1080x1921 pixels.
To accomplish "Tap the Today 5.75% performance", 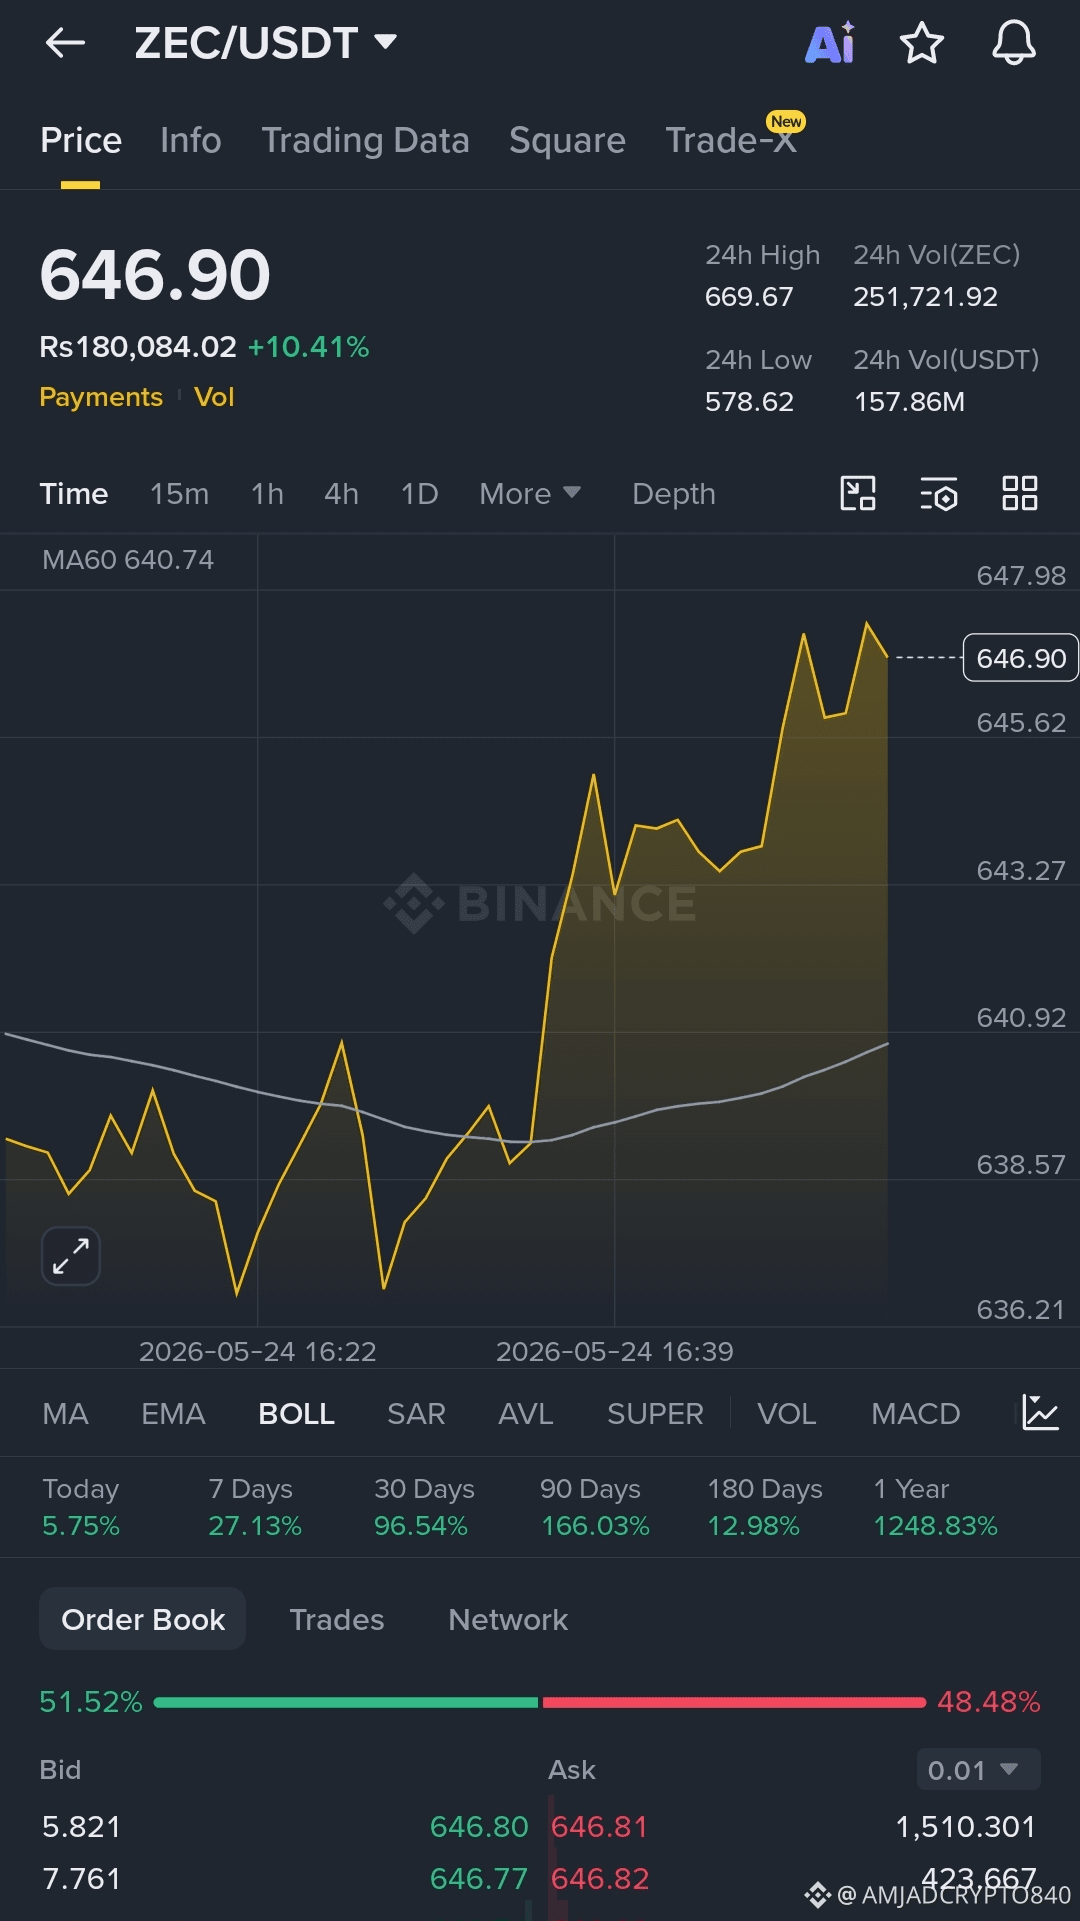I will [81, 1507].
